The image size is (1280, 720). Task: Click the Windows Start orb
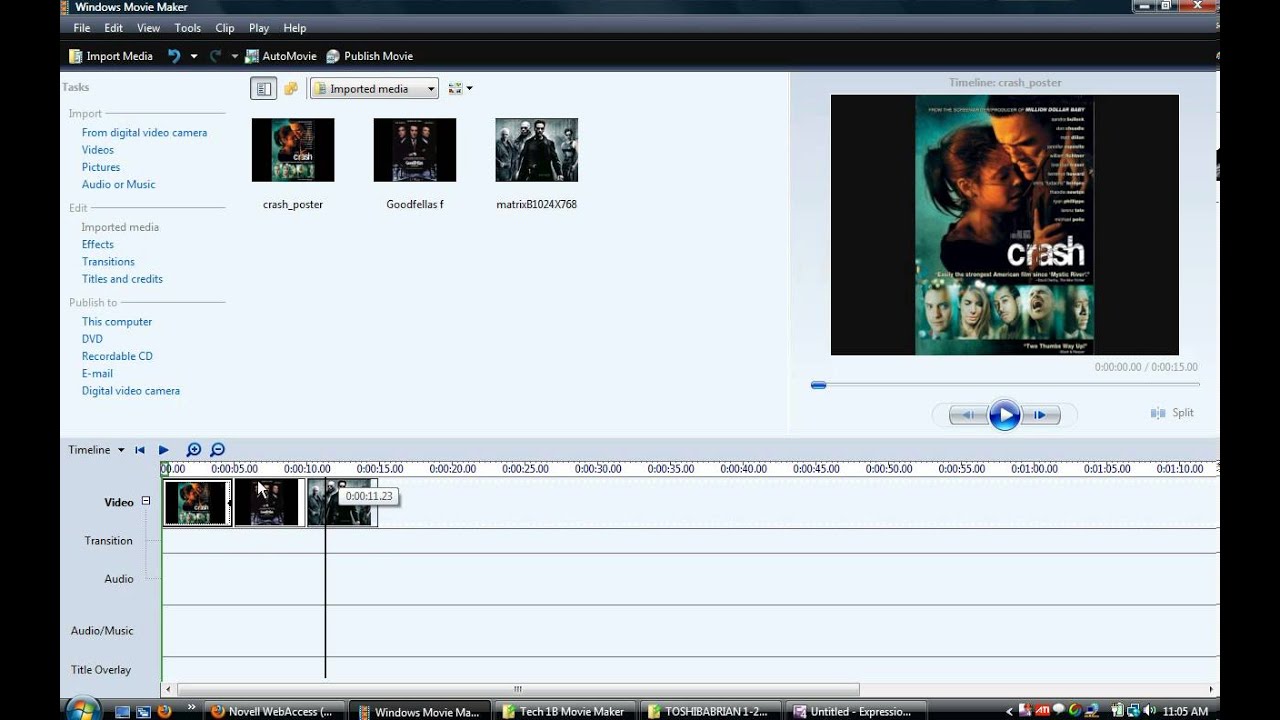coord(82,710)
